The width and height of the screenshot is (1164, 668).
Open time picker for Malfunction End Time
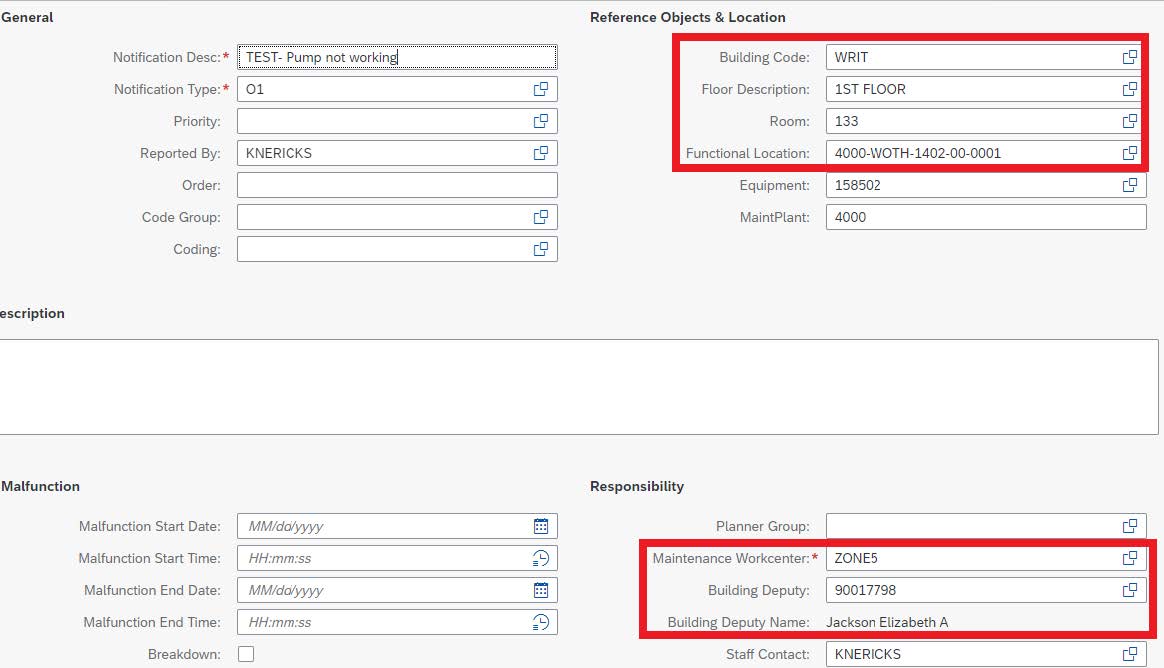coord(540,622)
